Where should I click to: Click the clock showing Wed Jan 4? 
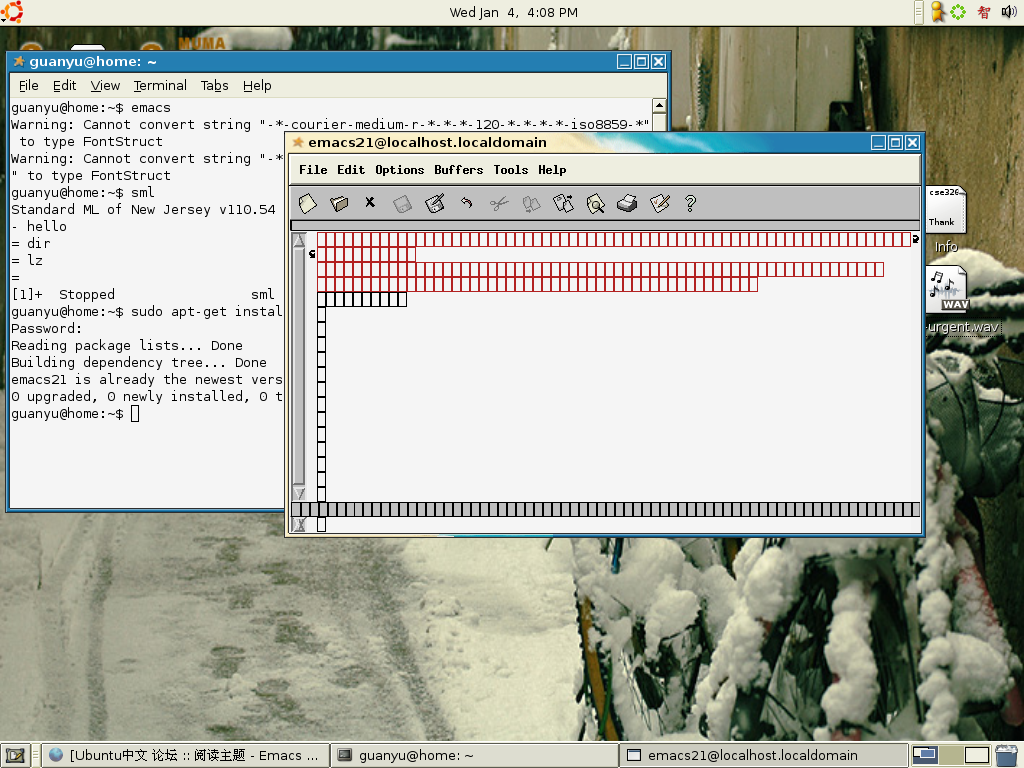(x=513, y=12)
